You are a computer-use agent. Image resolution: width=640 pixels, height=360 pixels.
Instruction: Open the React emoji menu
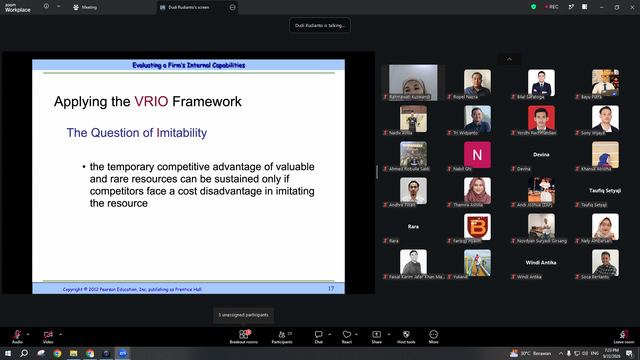tap(347, 337)
